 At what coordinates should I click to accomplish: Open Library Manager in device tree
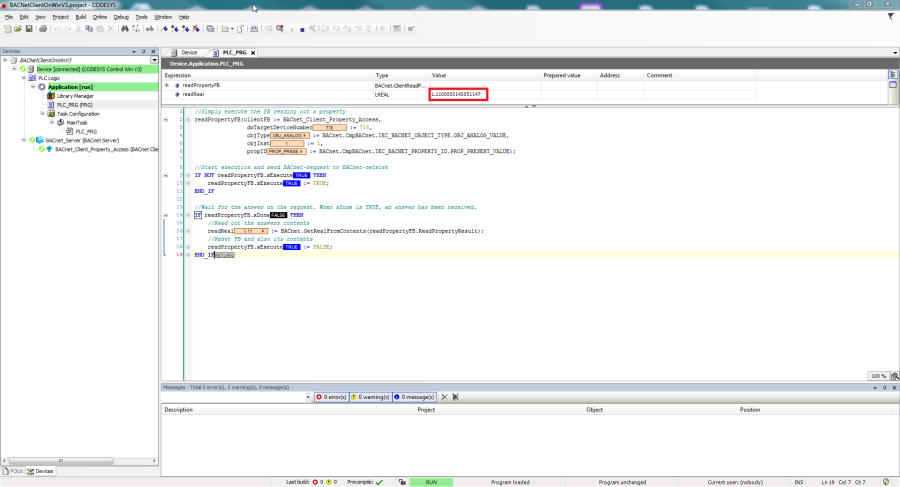pyautogui.click(x=75, y=96)
